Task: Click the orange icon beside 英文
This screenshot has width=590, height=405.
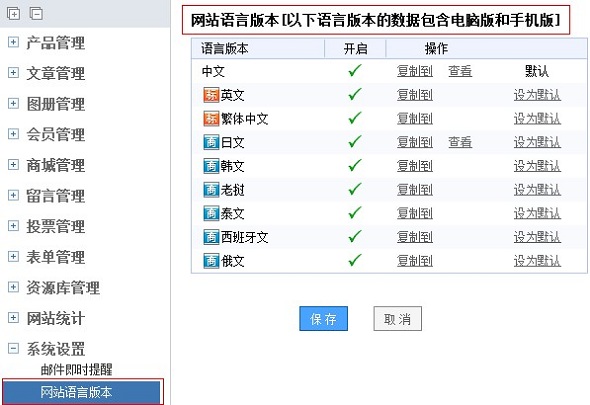Action: click(x=211, y=95)
